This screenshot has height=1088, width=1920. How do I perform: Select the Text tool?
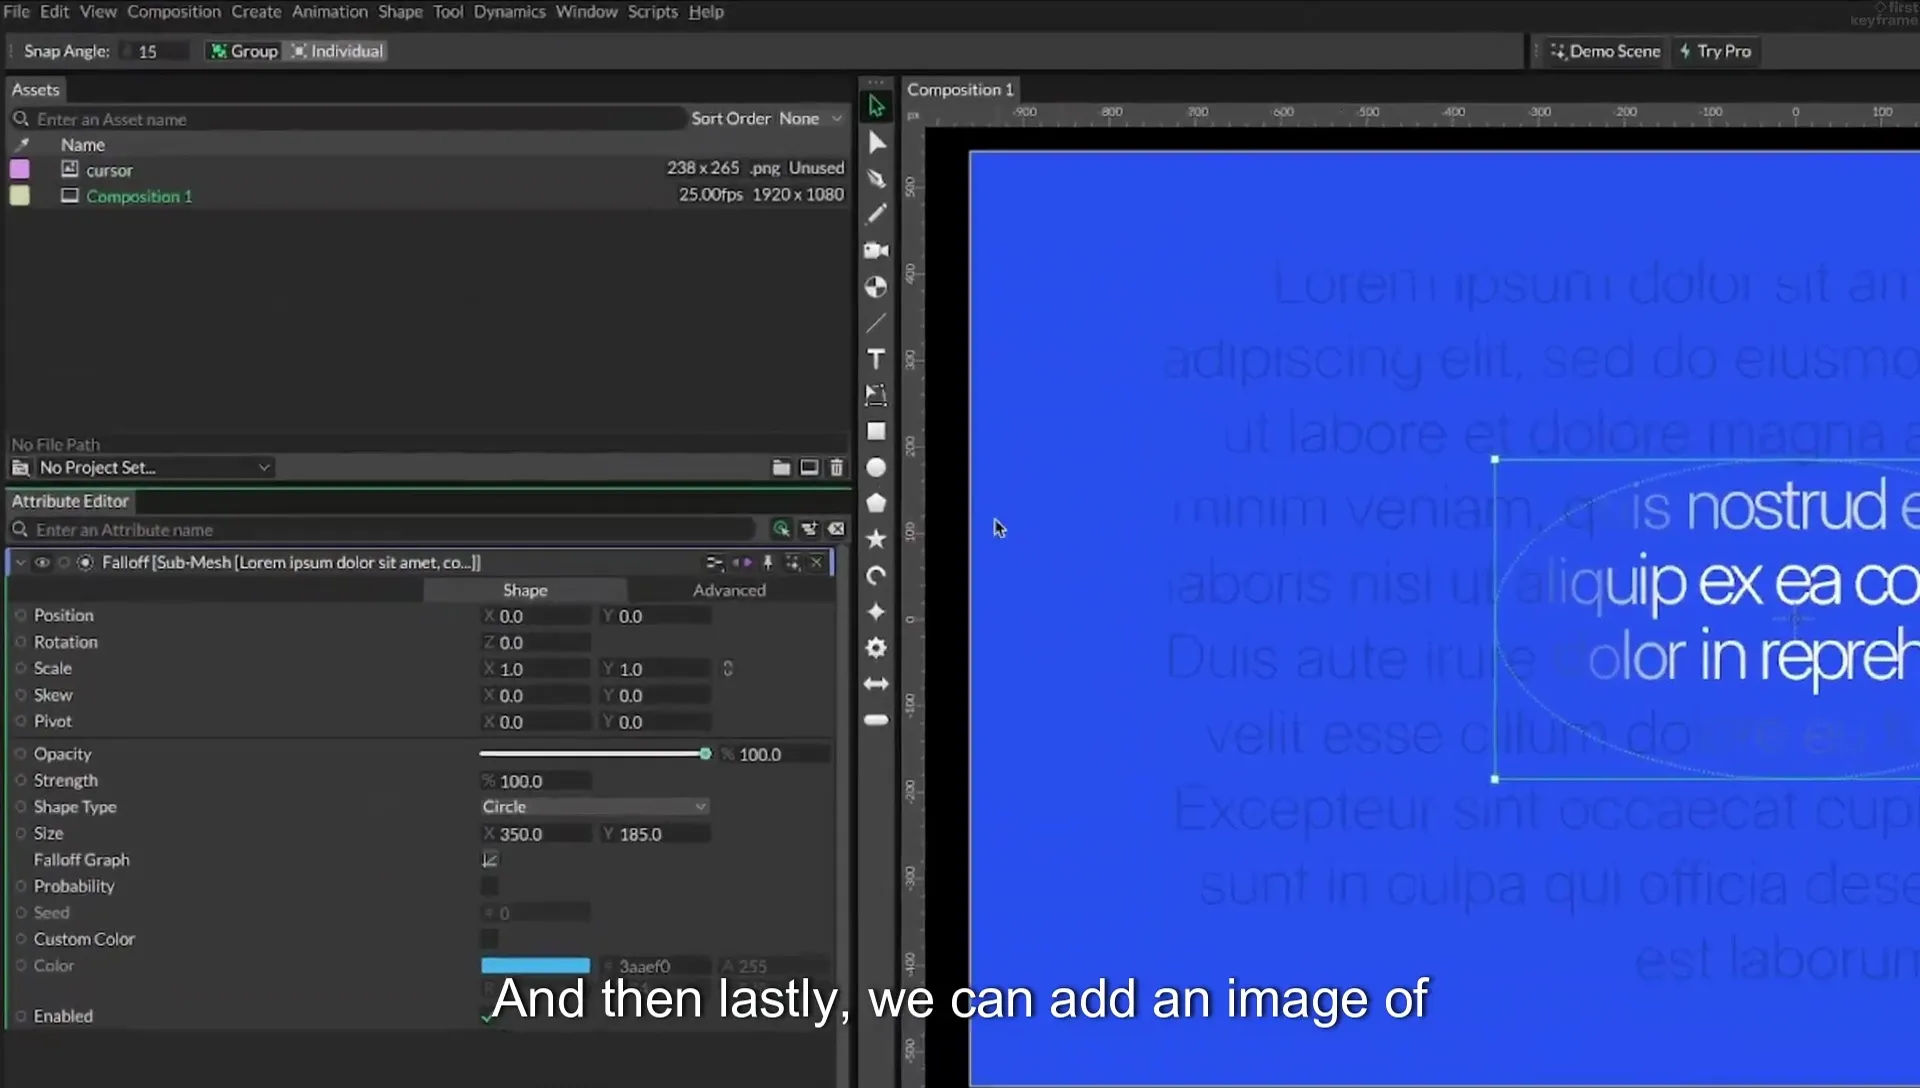click(x=876, y=359)
